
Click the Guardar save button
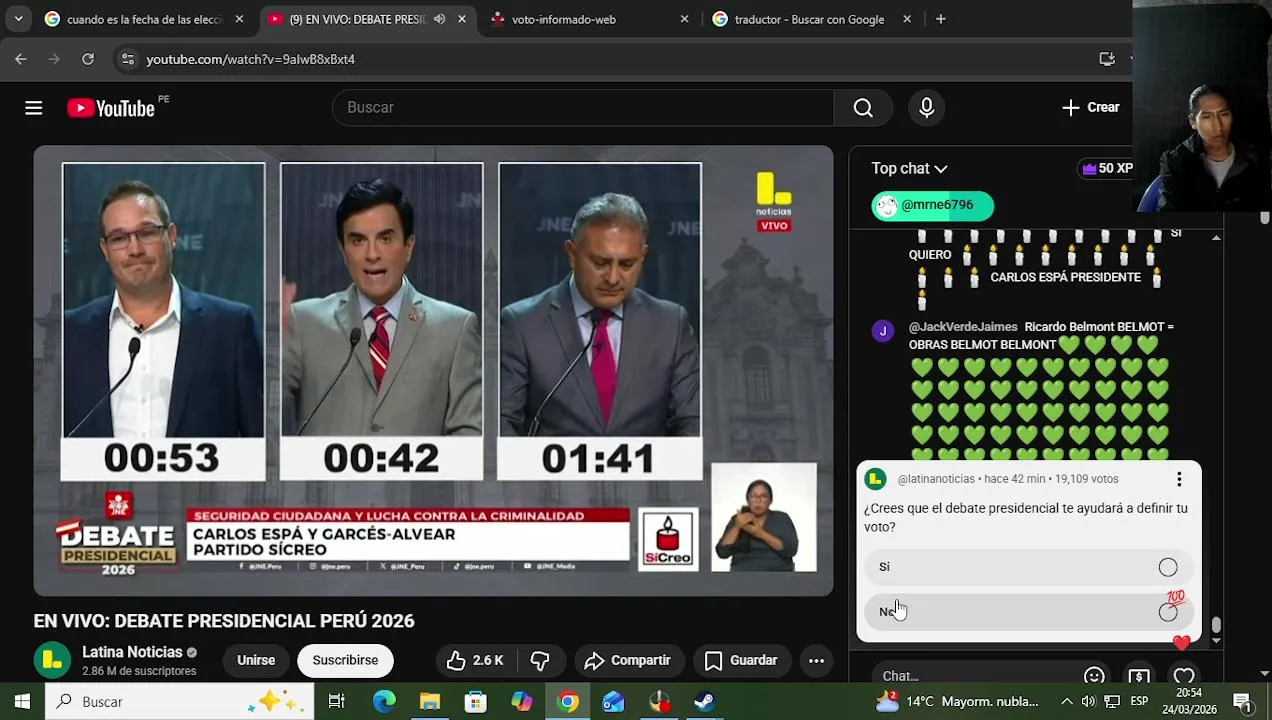(741, 660)
